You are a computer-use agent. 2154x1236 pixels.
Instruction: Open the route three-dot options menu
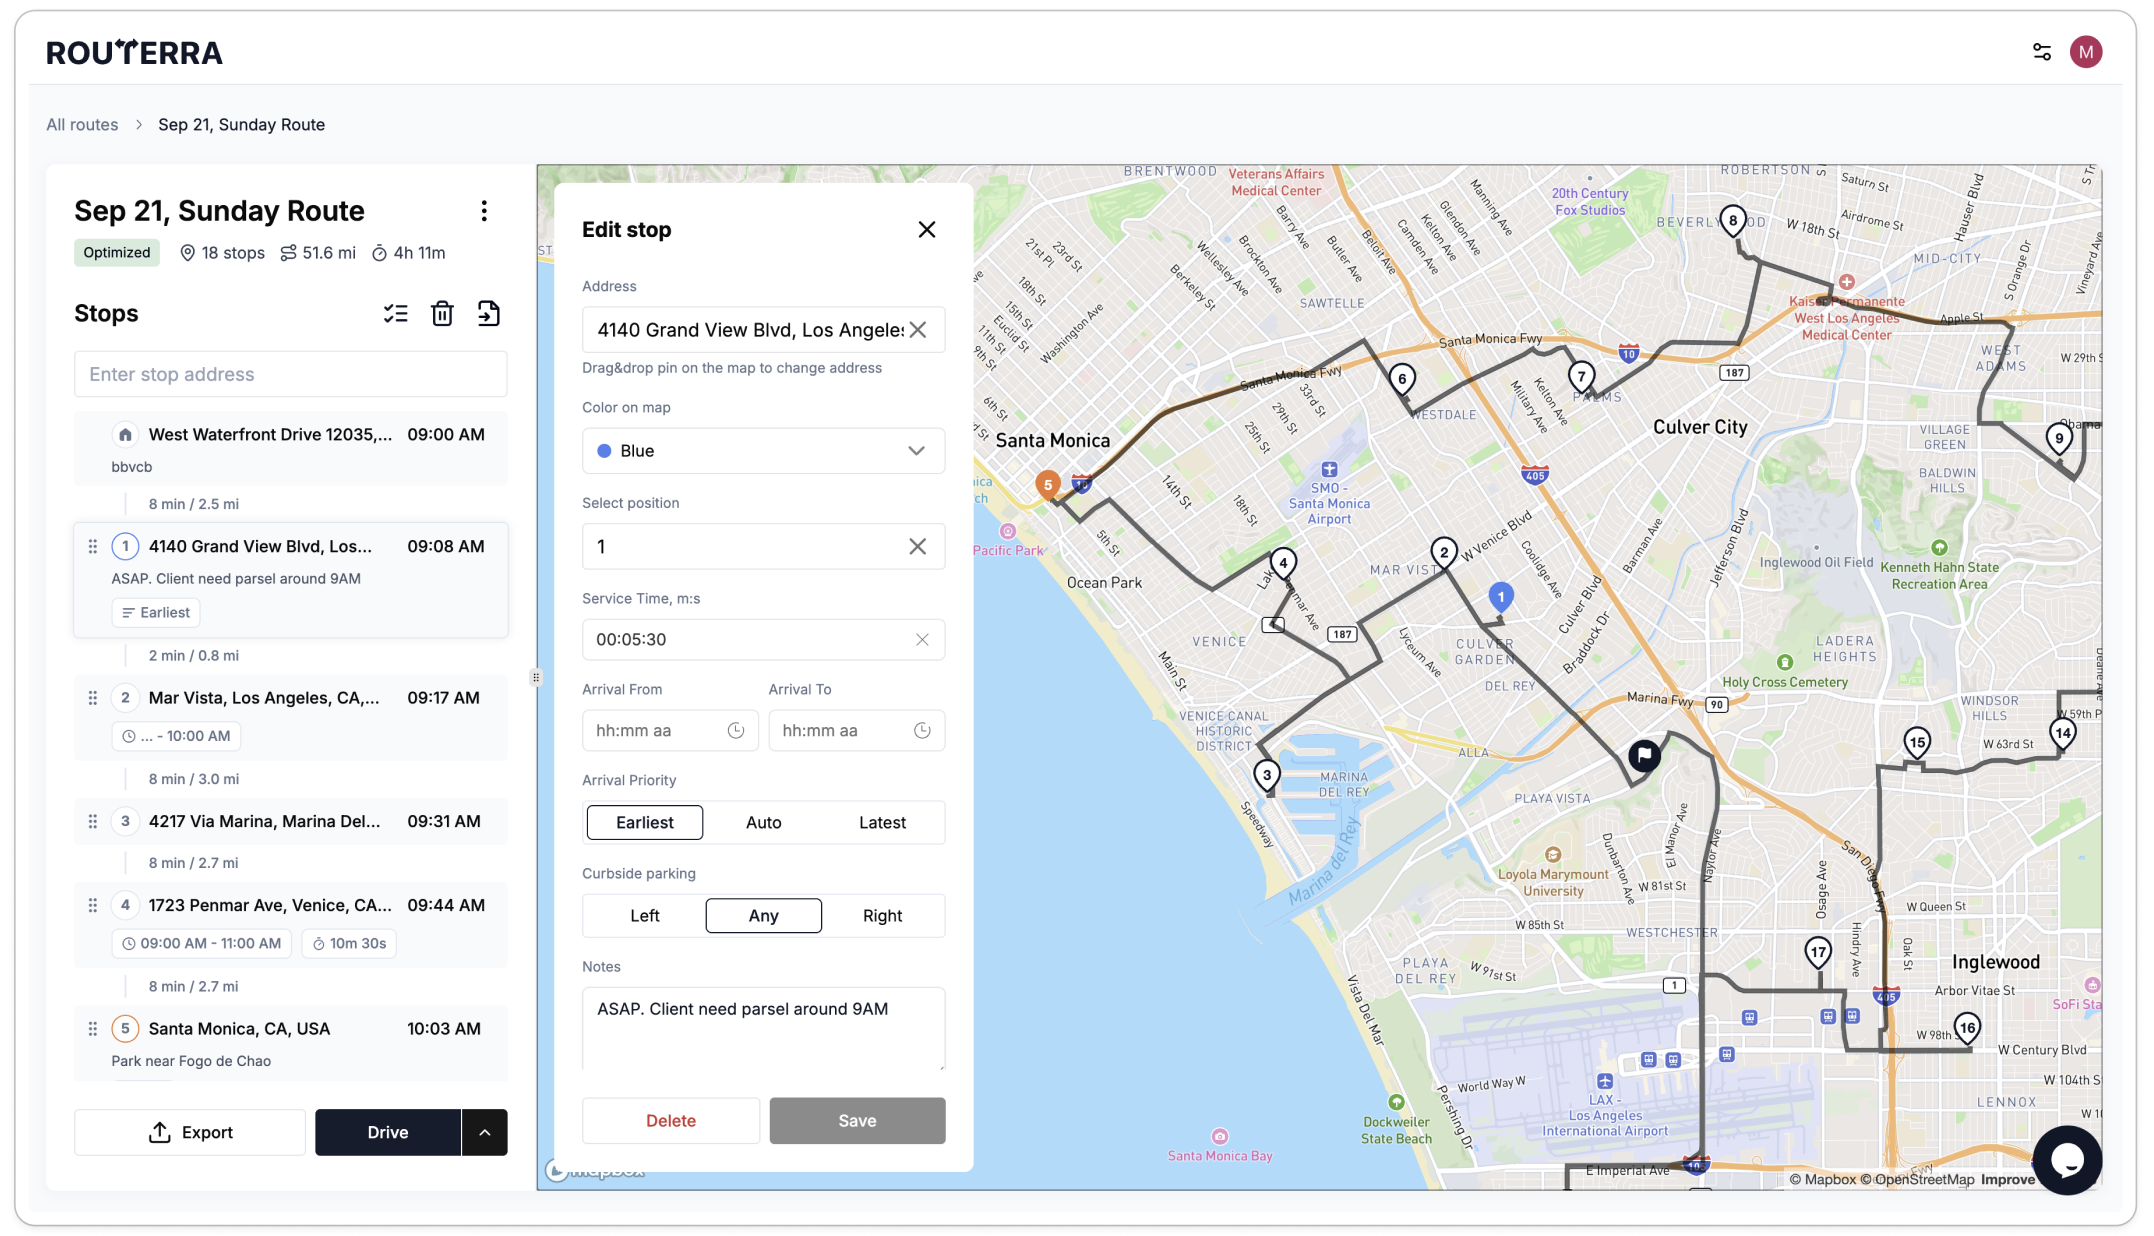coord(484,211)
